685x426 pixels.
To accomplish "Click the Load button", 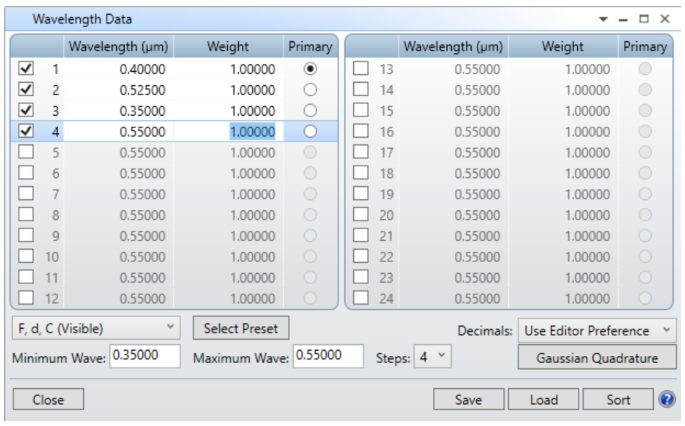I will [x=543, y=399].
